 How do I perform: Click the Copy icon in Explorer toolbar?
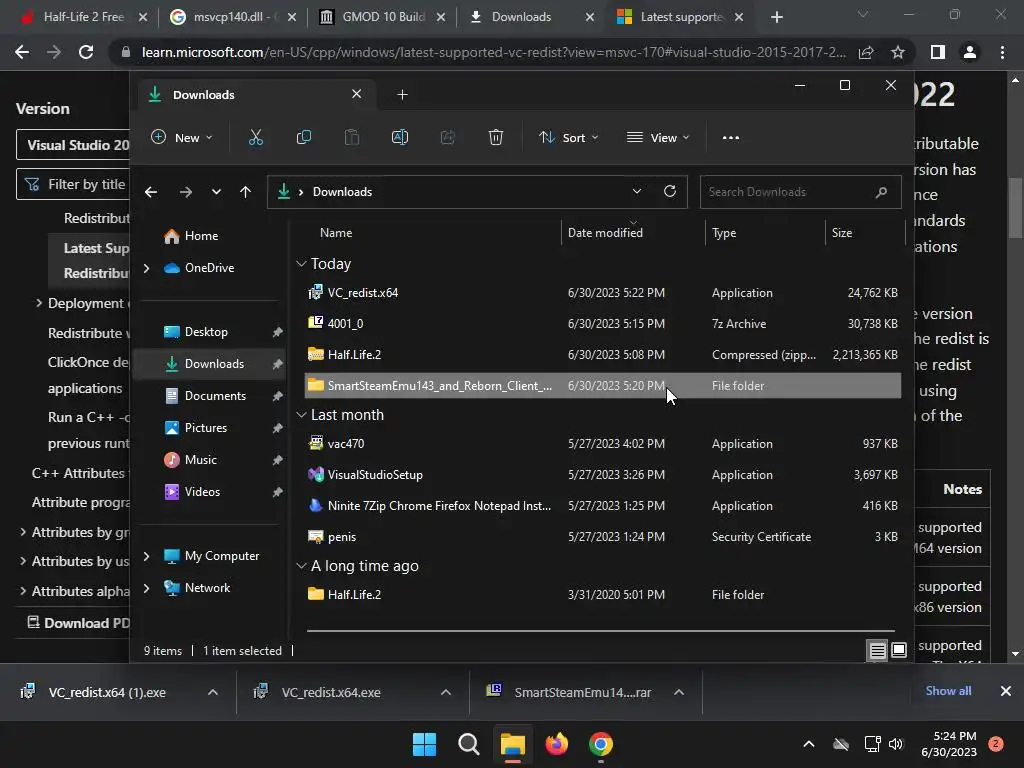point(304,137)
